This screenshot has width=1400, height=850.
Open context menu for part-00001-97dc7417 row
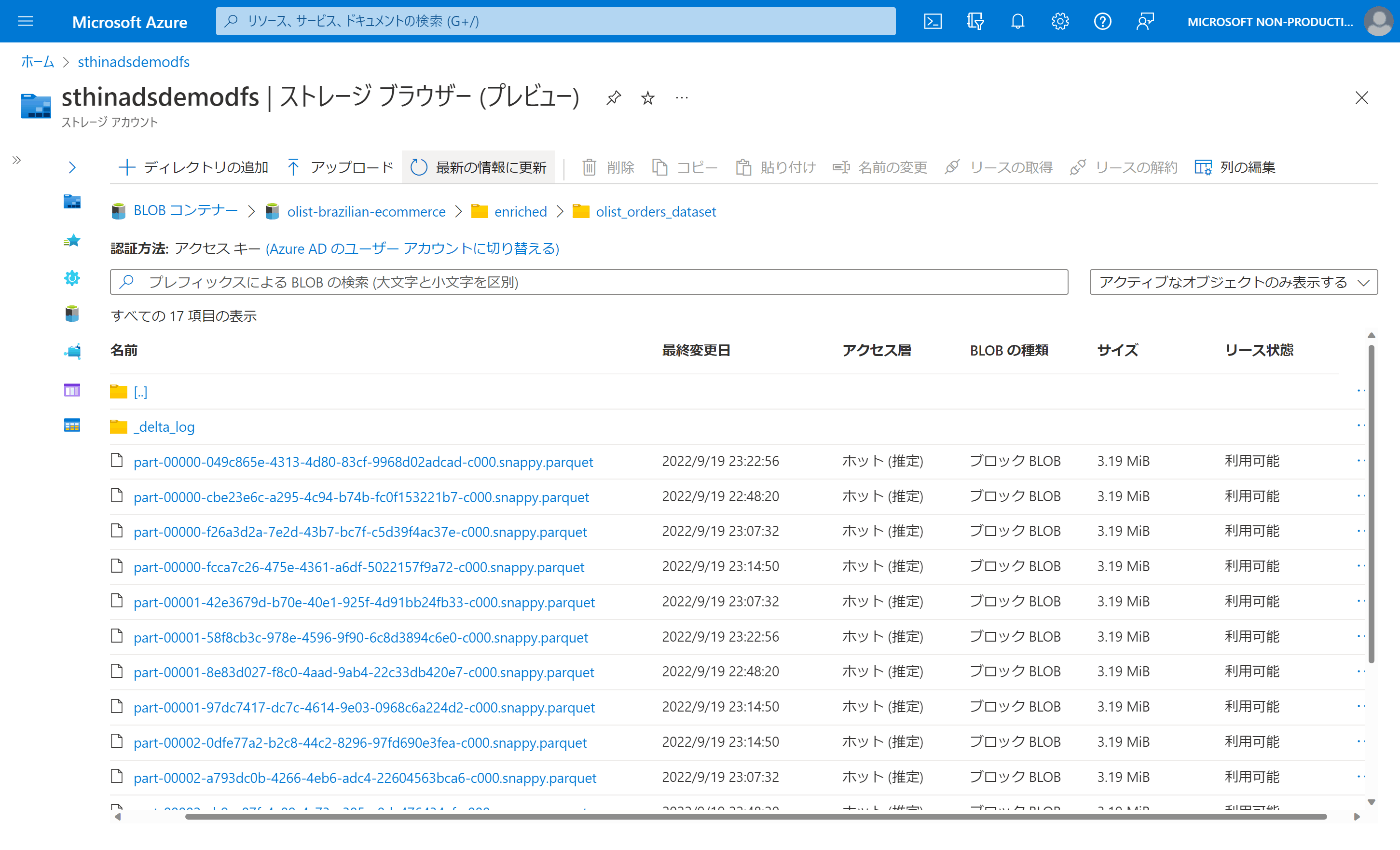click(1360, 706)
